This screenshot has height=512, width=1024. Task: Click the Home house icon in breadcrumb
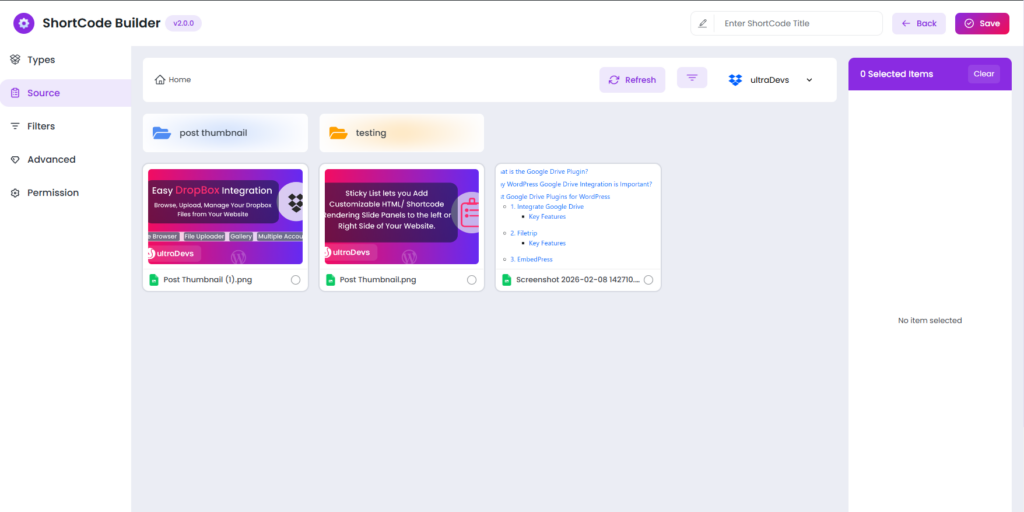click(159, 80)
